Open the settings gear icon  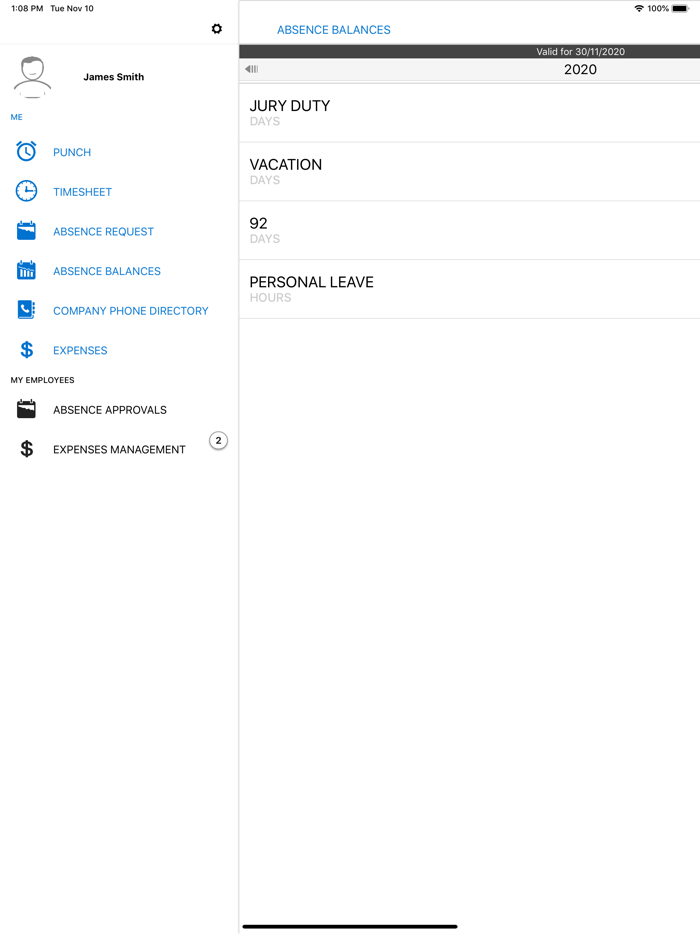217,29
